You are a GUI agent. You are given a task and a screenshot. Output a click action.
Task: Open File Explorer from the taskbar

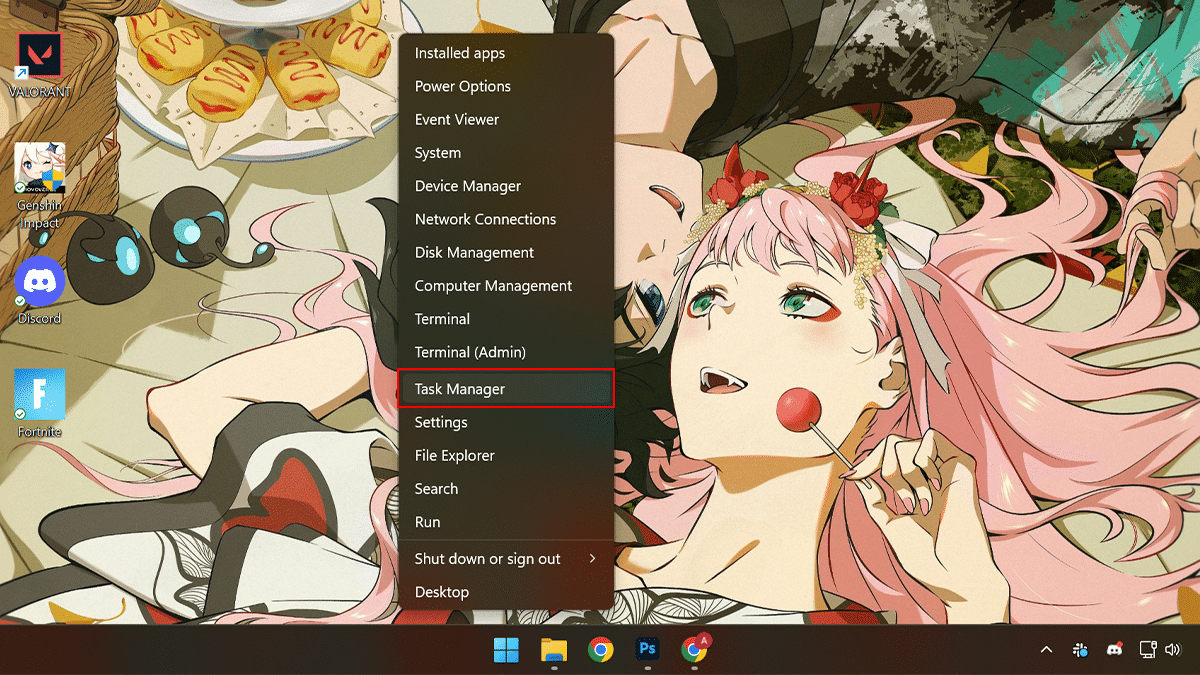[x=554, y=650]
